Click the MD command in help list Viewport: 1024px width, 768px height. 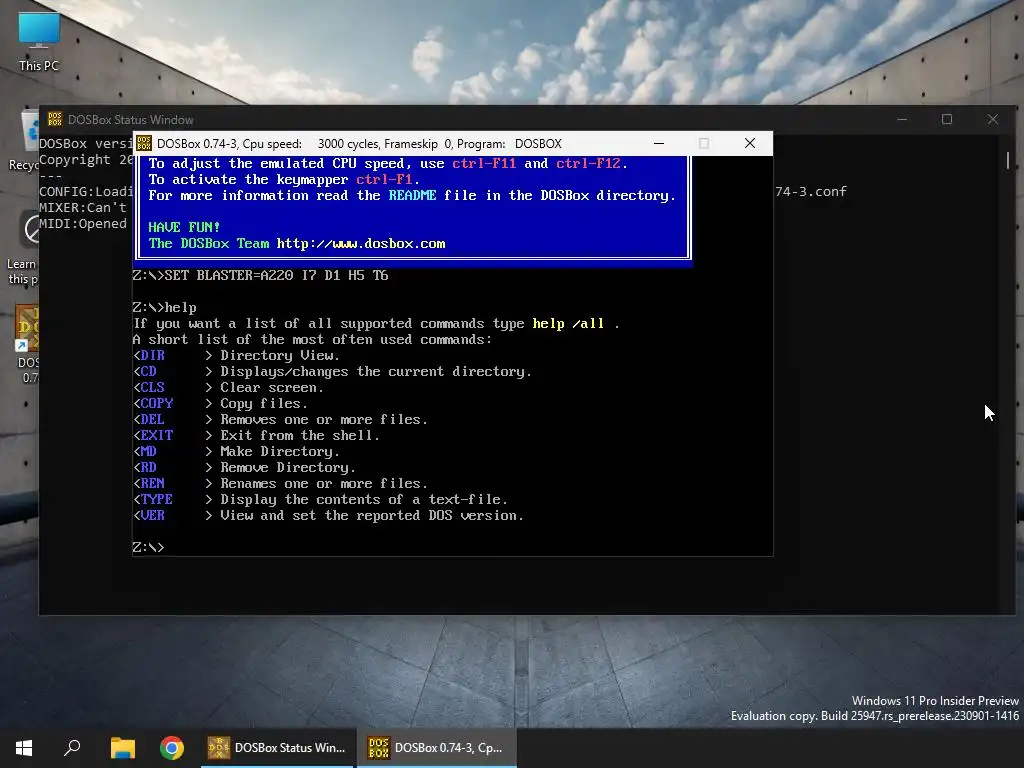[148, 451]
